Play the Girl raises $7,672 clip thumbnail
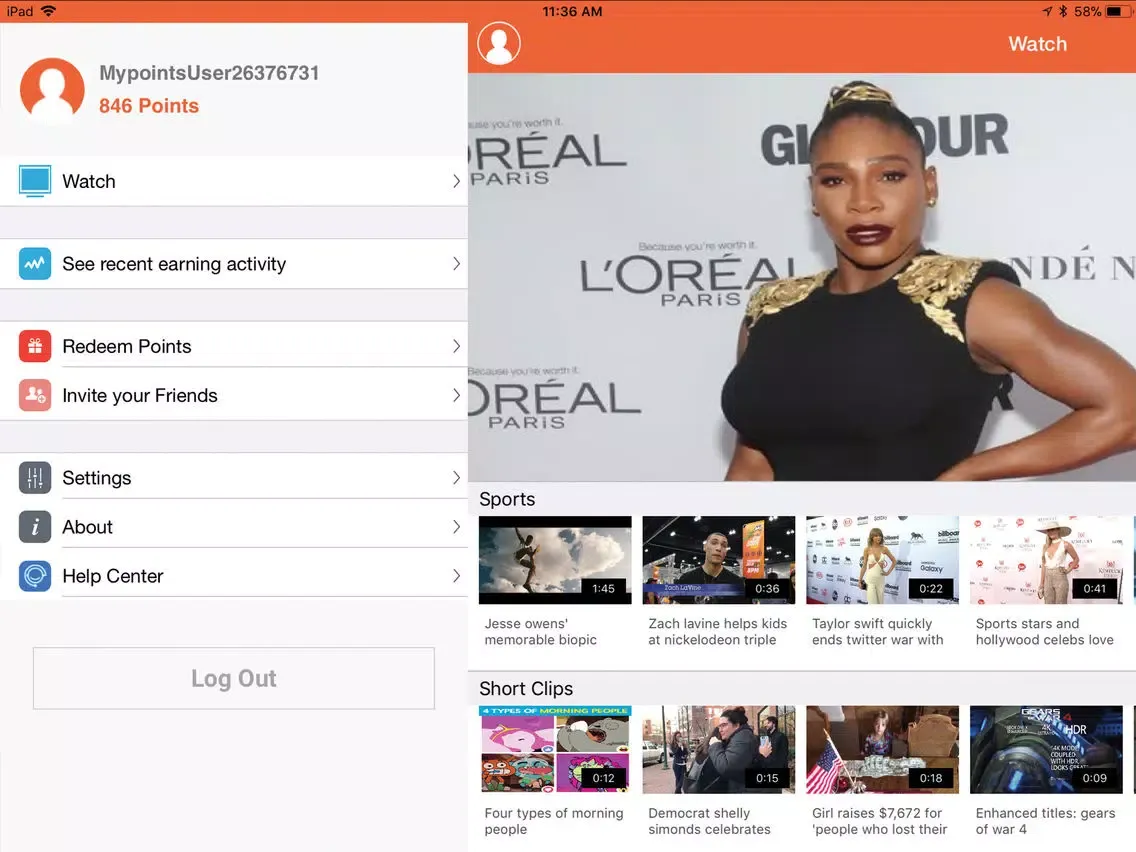The height and width of the screenshot is (852, 1136). point(882,750)
